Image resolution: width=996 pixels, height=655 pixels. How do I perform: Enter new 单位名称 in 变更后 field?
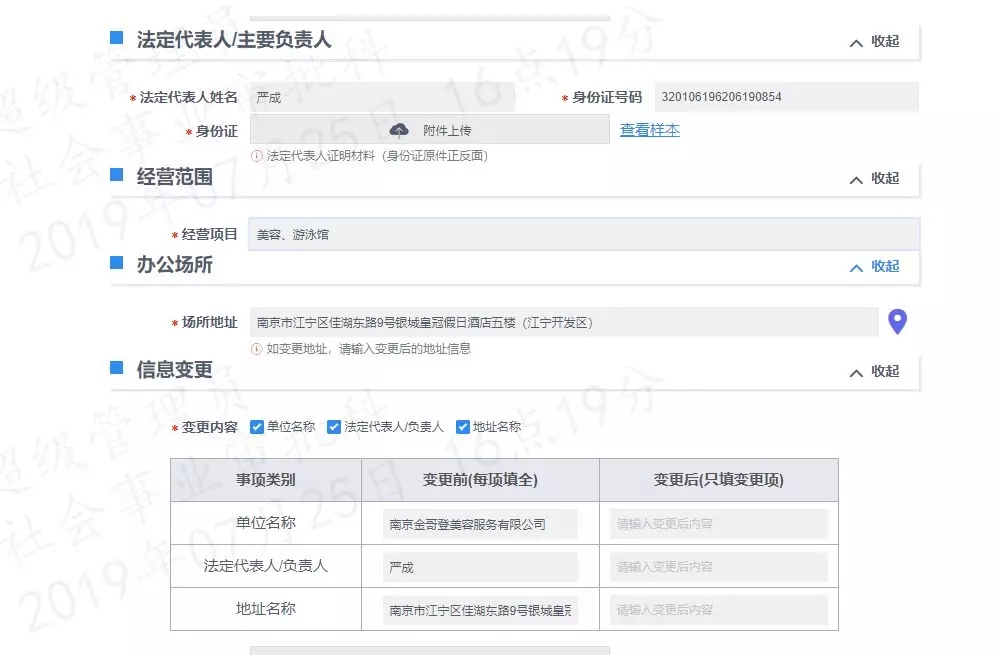[x=718, y=524]
